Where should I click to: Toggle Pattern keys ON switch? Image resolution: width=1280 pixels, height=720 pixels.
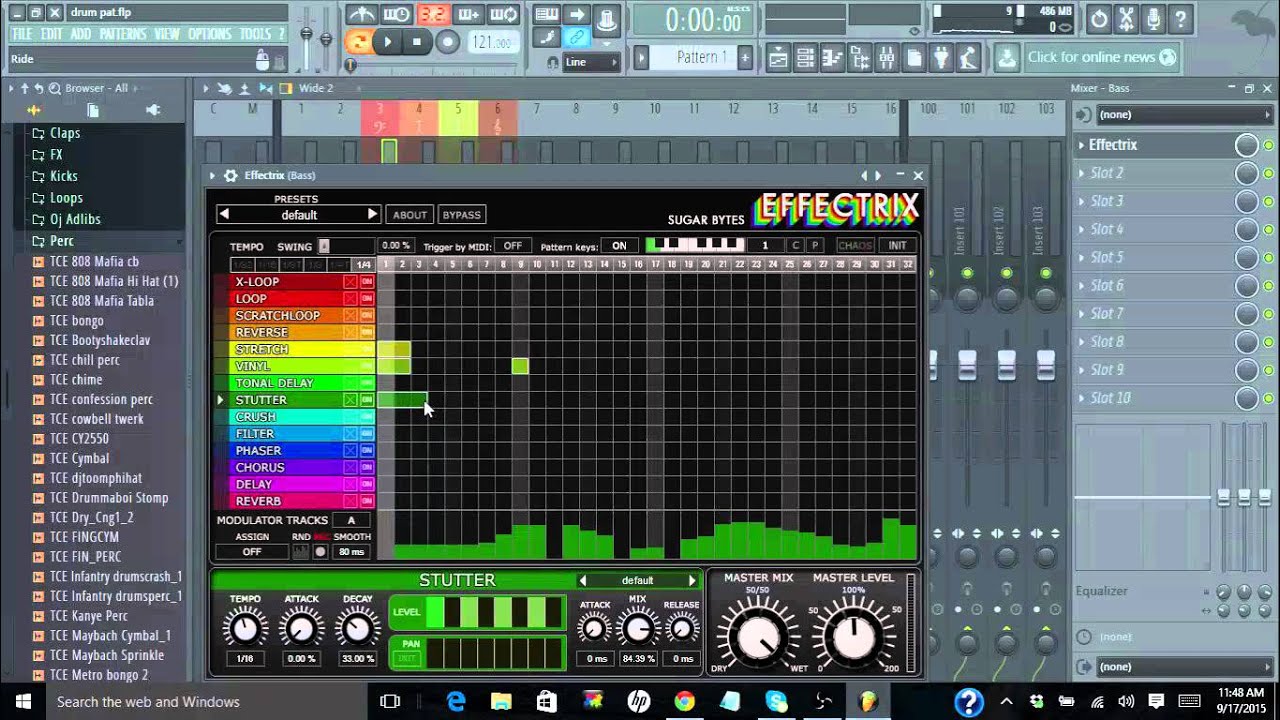619,246
